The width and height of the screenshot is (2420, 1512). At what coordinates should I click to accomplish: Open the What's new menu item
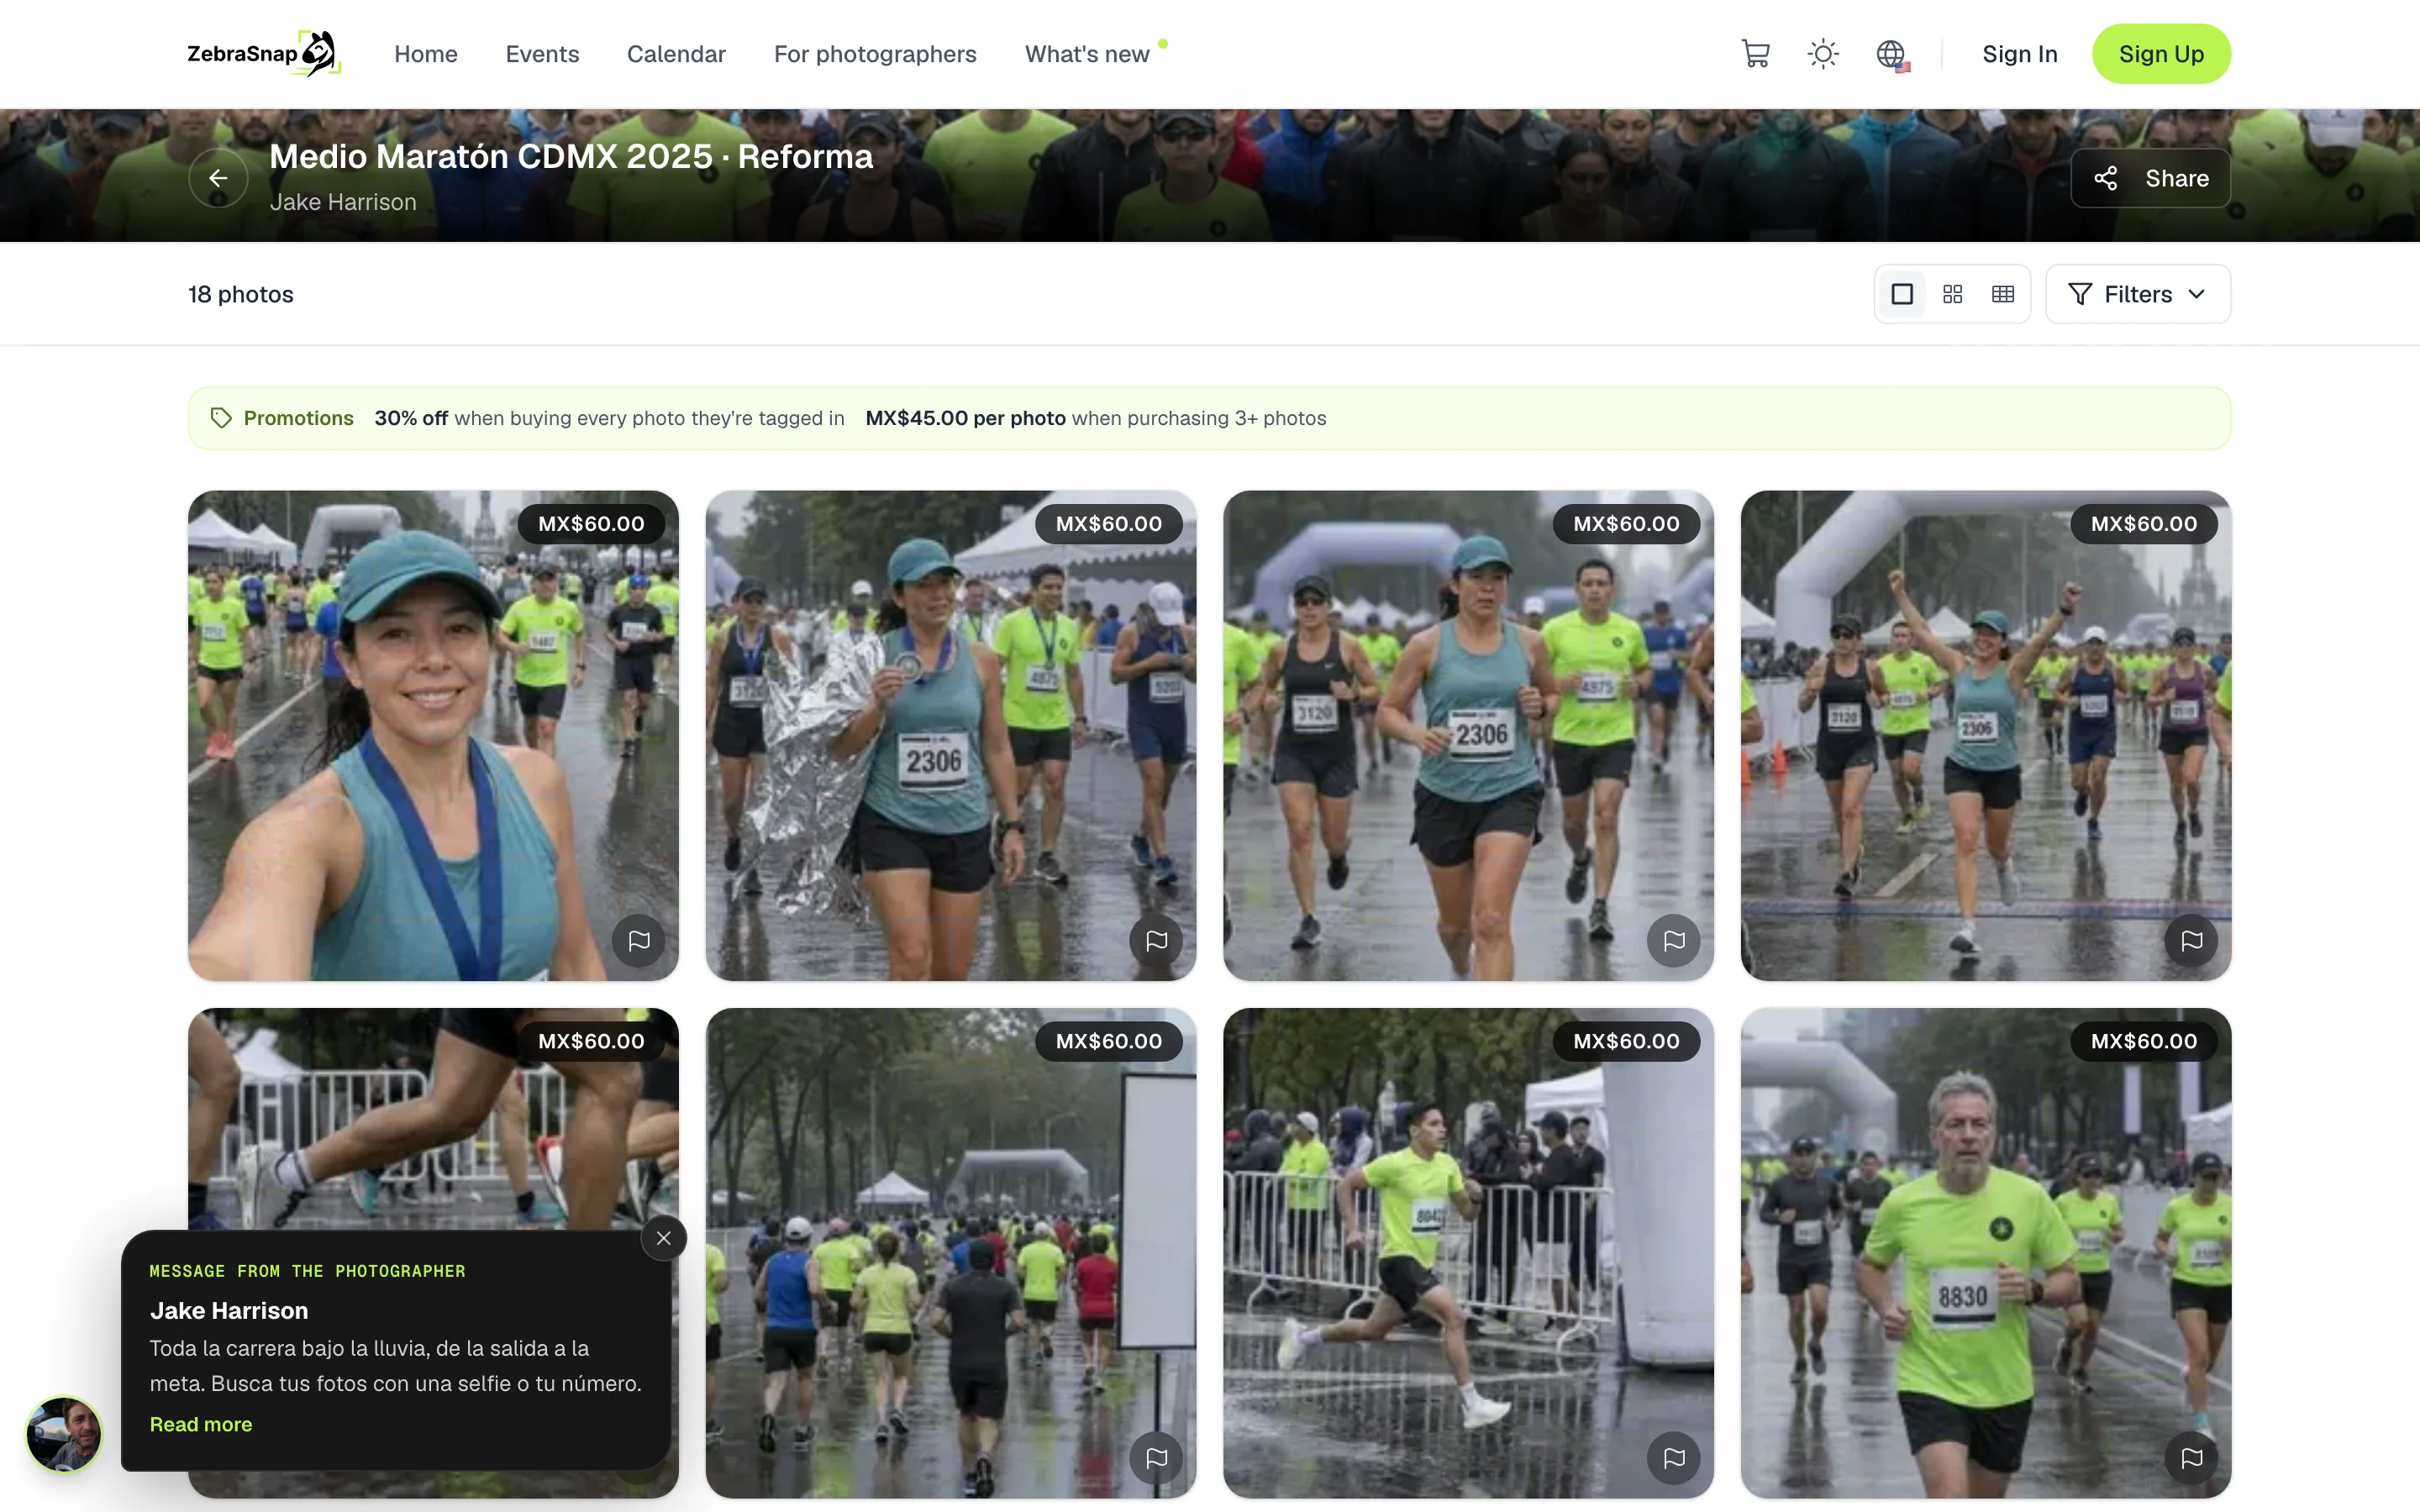(x=1087, y=54)
